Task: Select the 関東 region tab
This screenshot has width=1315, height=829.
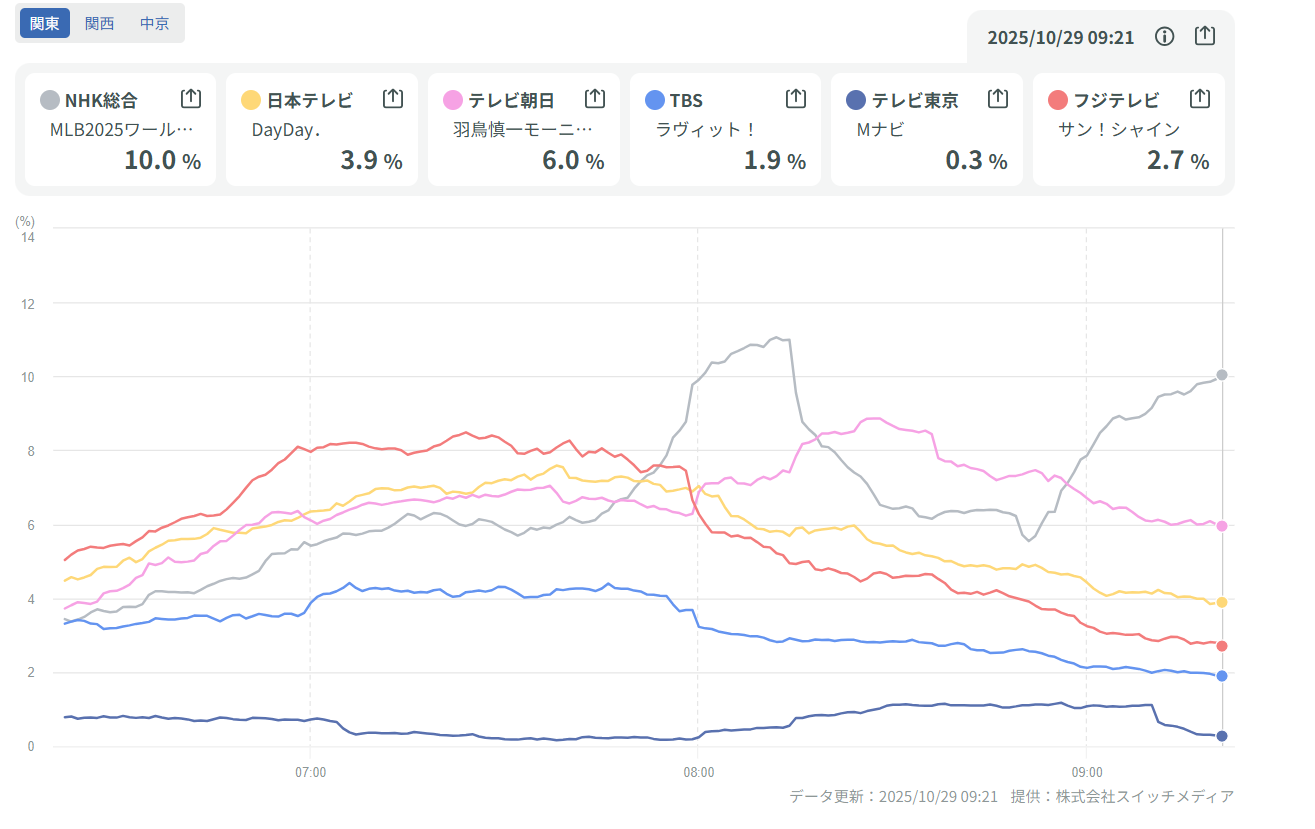Action: click(x=45, y=23)
